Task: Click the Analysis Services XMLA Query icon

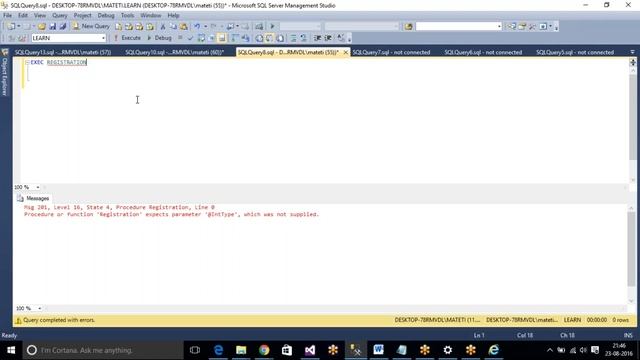Action: point(150,27)
